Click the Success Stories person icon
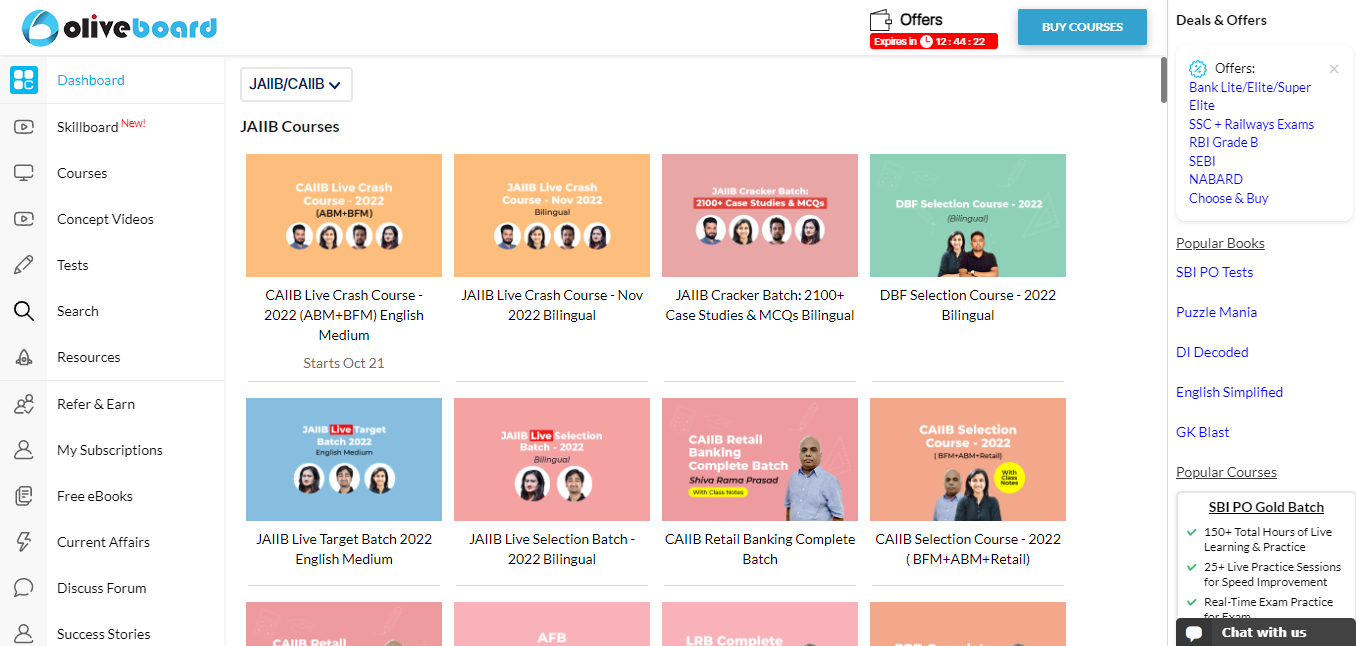The width and height of the screenshot is (1356, 646). pyautogui.click(x=24, y=634)
